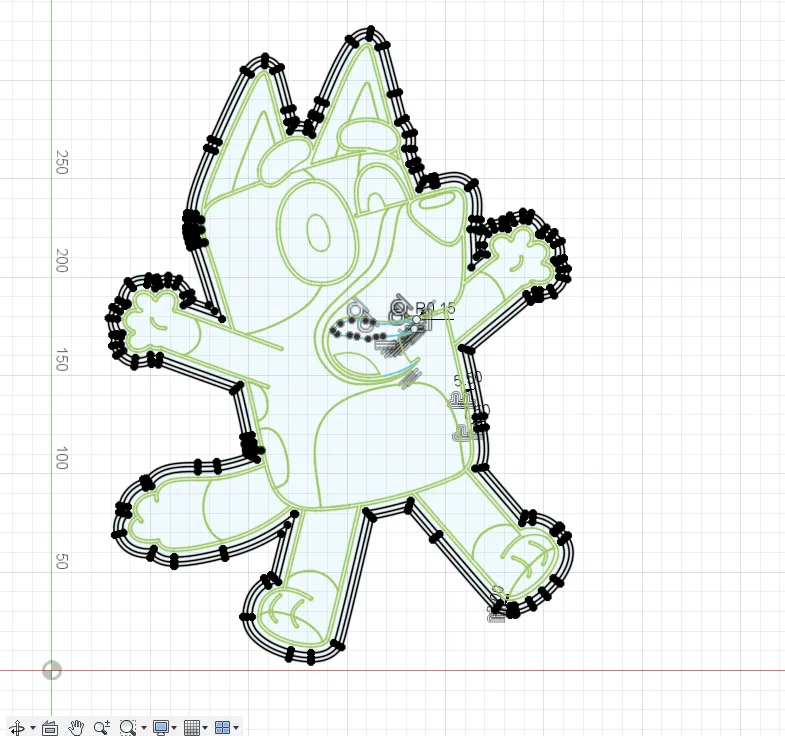Viewport: 785px width, 736px height.
Task: Activate the Orbit tool
Action: 17,728
